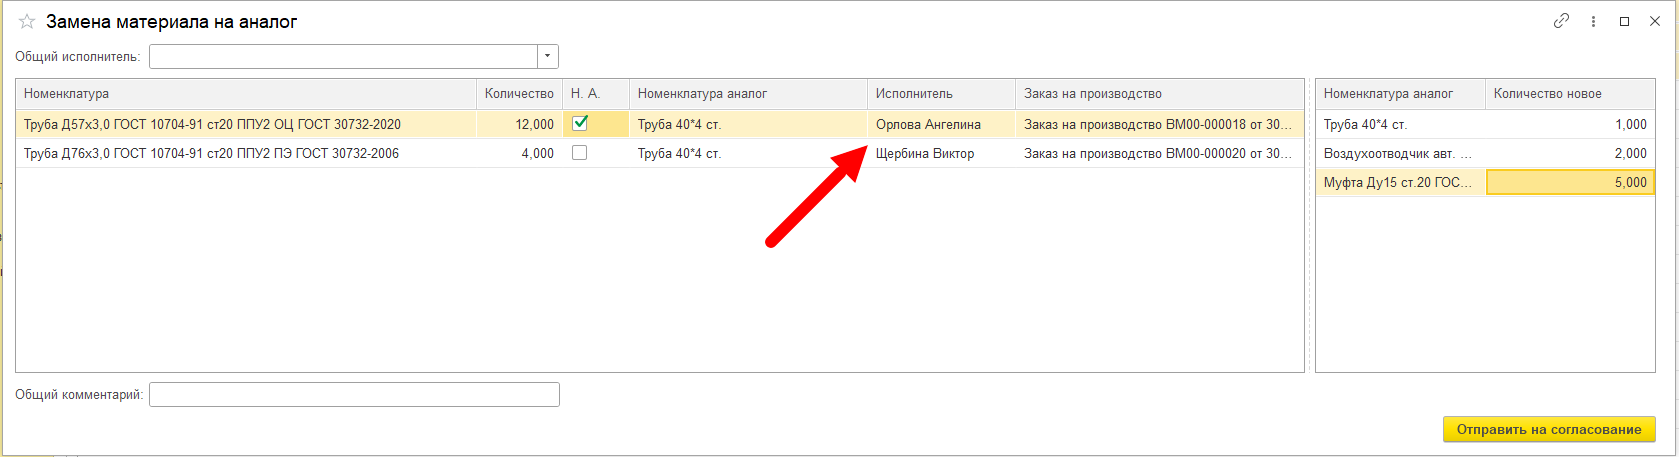Click the Исполнитель column header

[x=941, y=94]
